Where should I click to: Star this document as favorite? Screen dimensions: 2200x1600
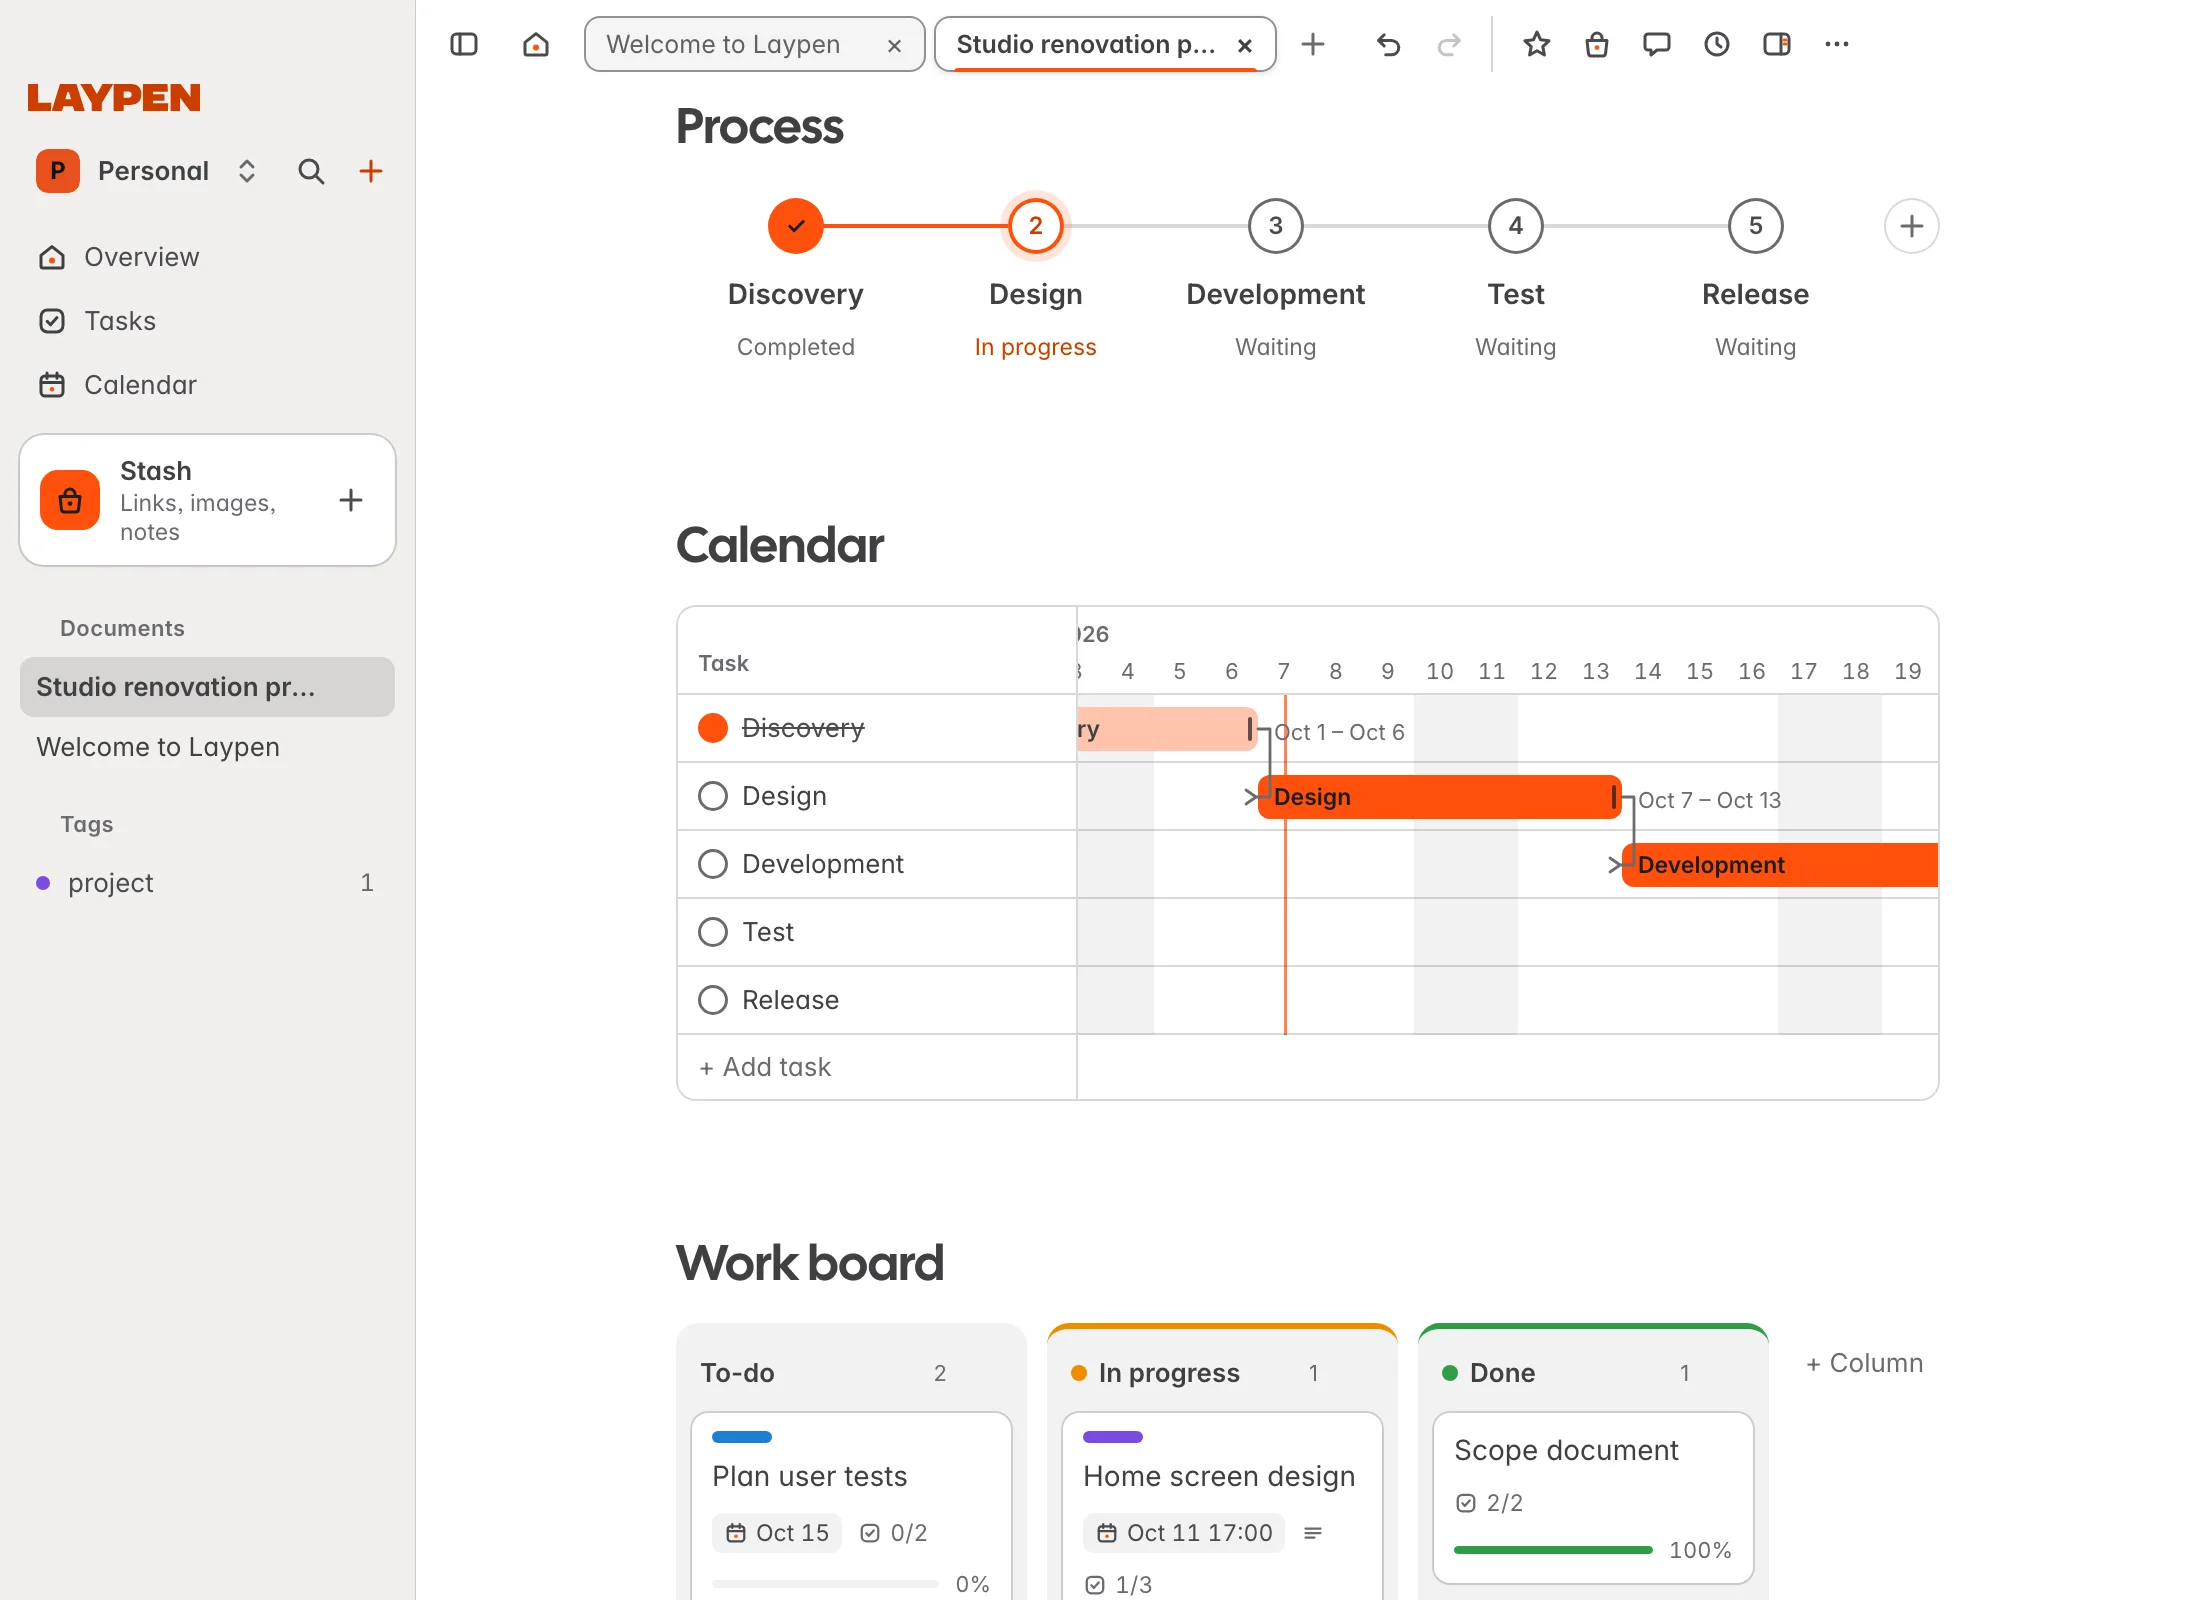(1537, 44)
